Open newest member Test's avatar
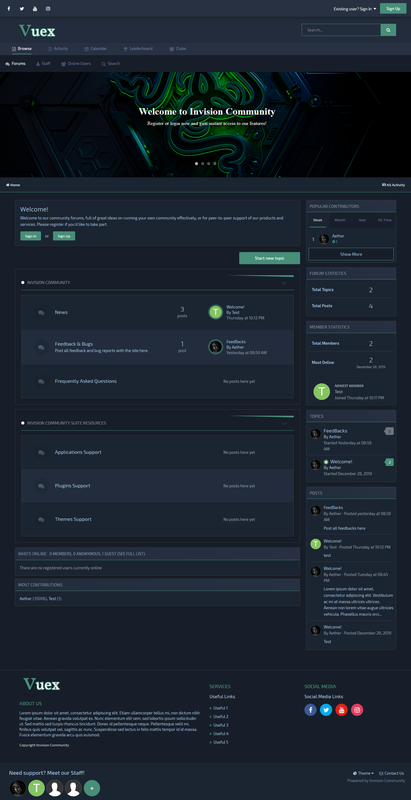The height and width of the screenshot is (800, 411). pyautogui.click(x=321, y=392)
